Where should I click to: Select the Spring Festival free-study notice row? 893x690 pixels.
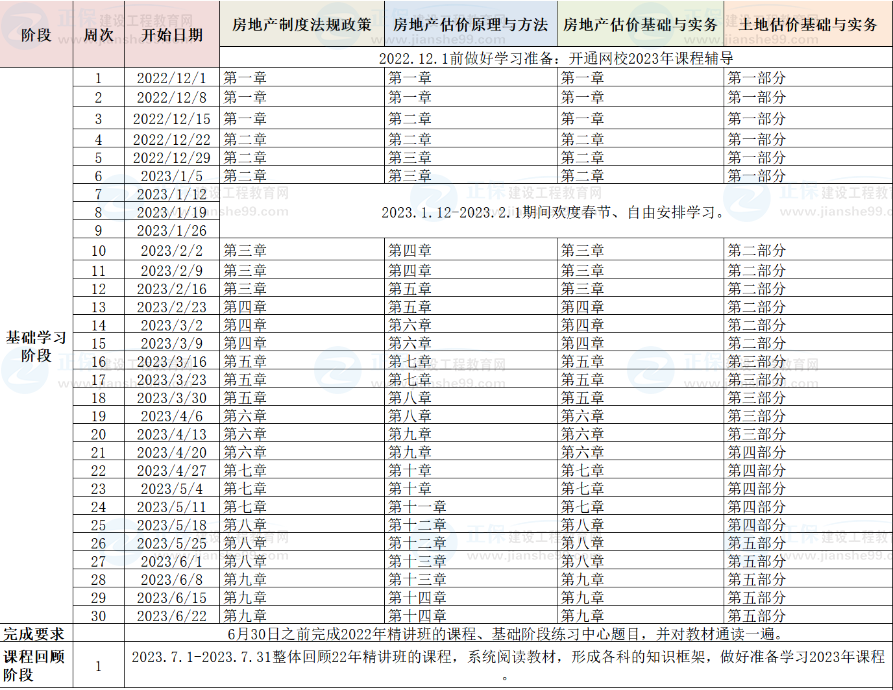point(554,213)
